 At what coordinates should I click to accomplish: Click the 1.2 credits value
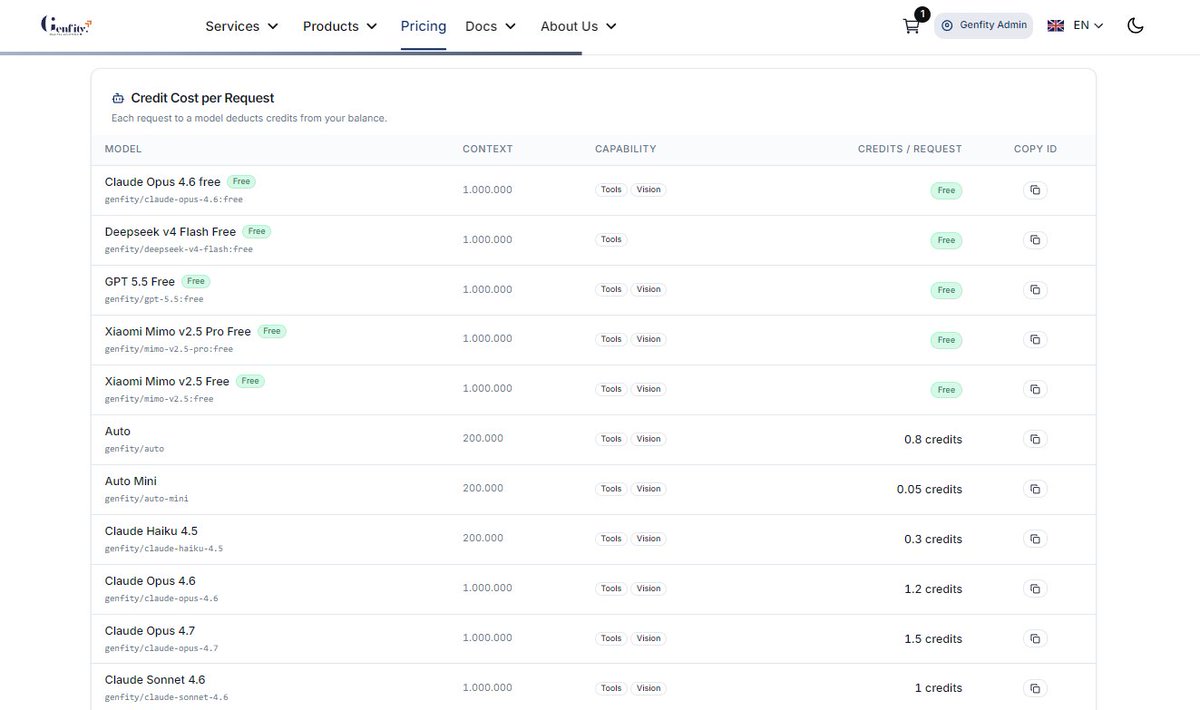(933, 589)
